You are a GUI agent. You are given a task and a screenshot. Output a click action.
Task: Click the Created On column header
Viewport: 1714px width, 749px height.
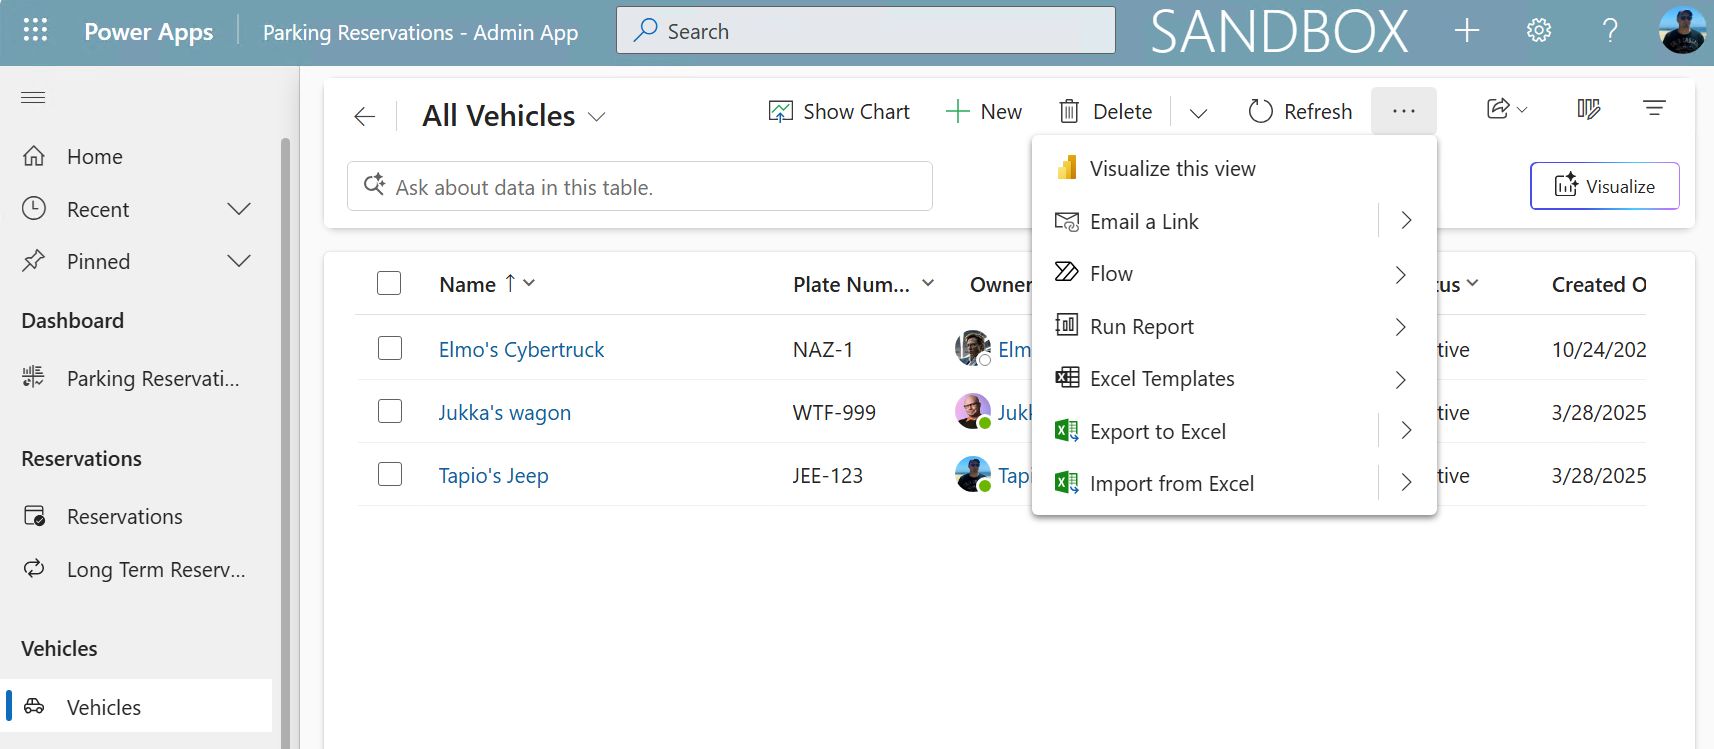point(1599,285)
